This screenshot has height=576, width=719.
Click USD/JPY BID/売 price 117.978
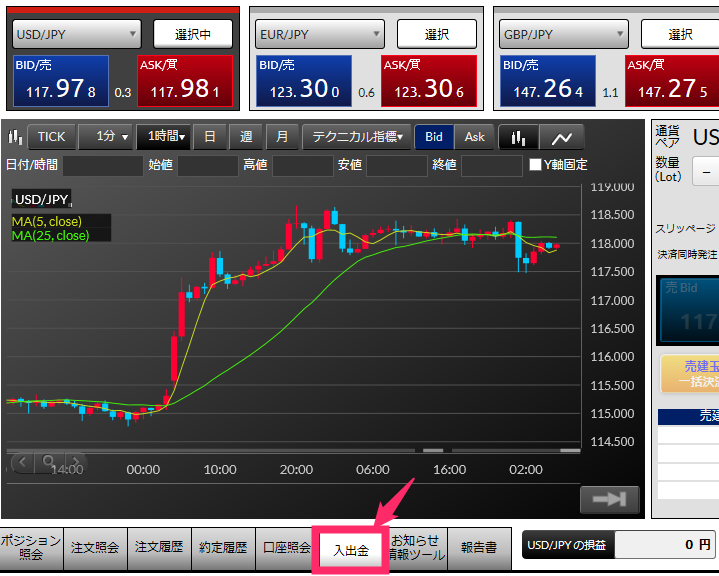coord(61,81)
